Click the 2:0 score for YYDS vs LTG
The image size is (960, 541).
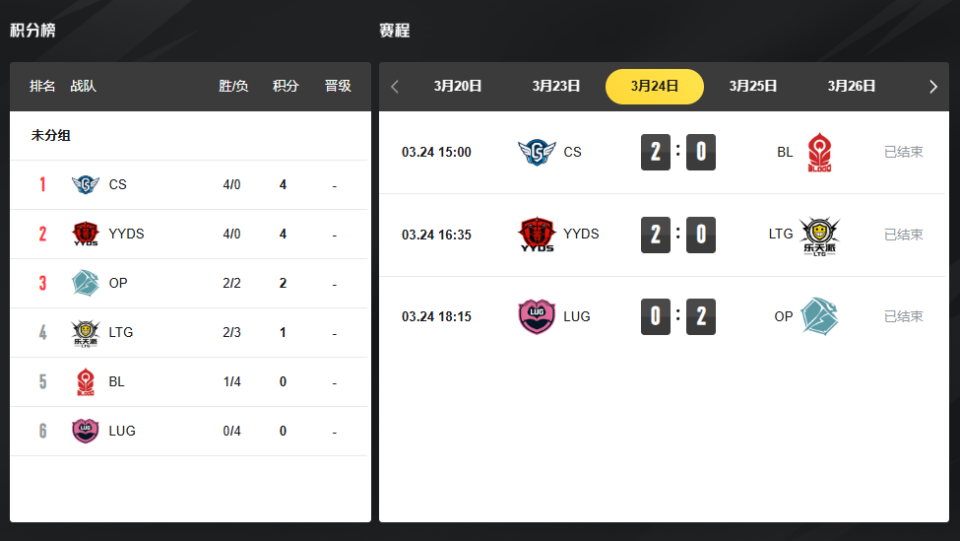tap(678, 235)
